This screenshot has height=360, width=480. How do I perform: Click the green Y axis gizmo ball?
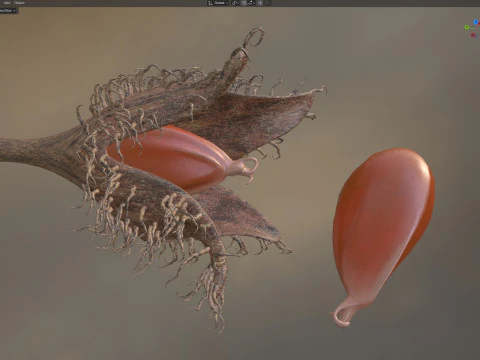tap(467, 27)
